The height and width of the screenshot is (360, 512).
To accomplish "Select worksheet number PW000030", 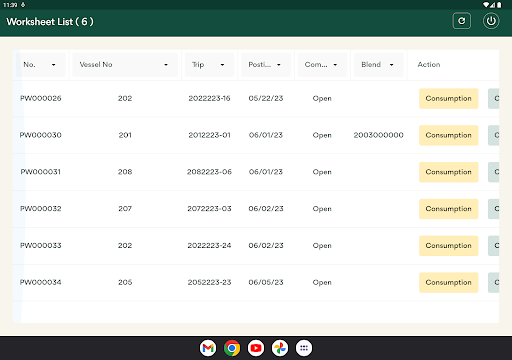I will tap(41, 135).
